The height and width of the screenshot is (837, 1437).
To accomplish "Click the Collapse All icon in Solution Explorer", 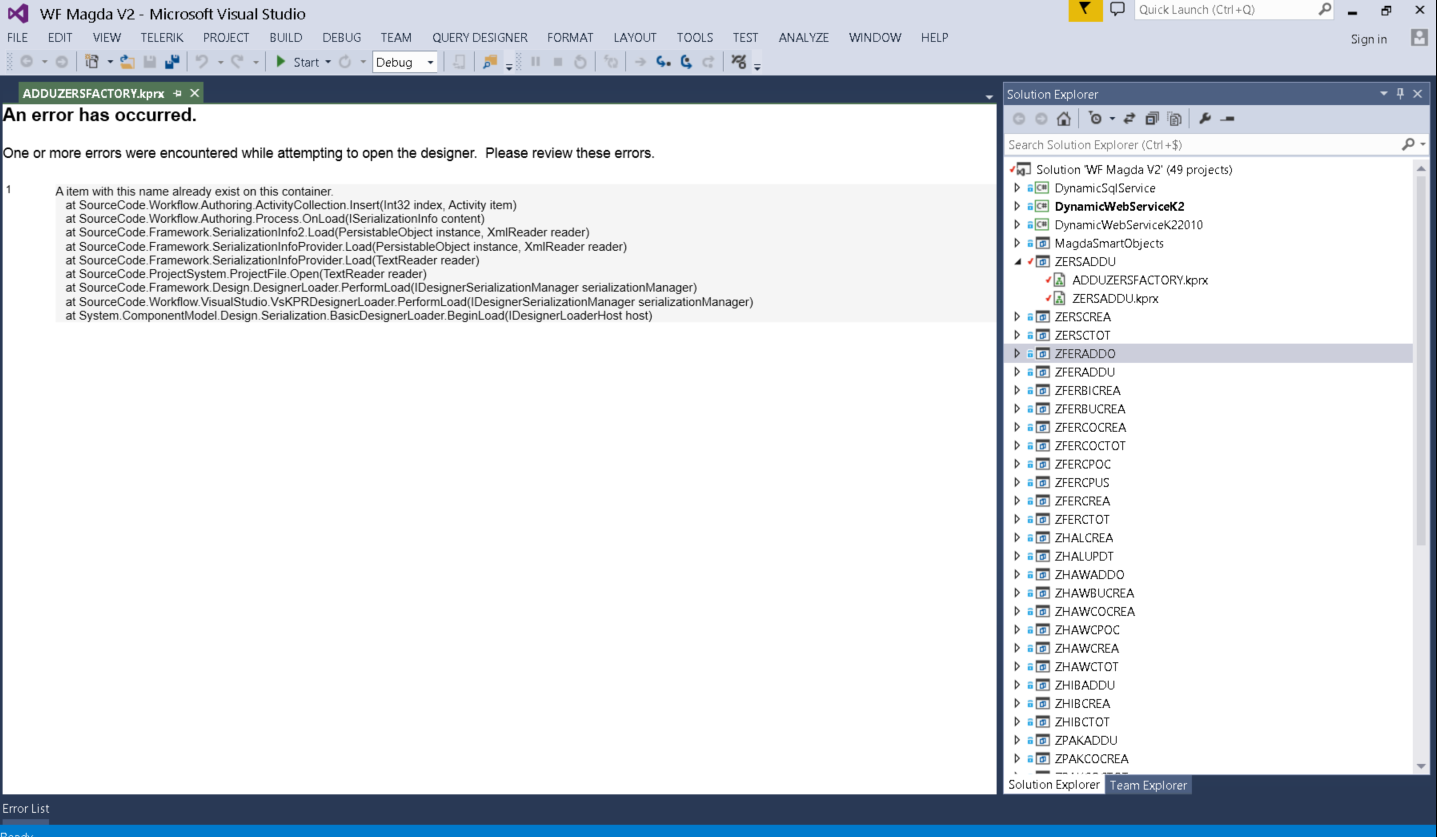I will point(1152,119).
